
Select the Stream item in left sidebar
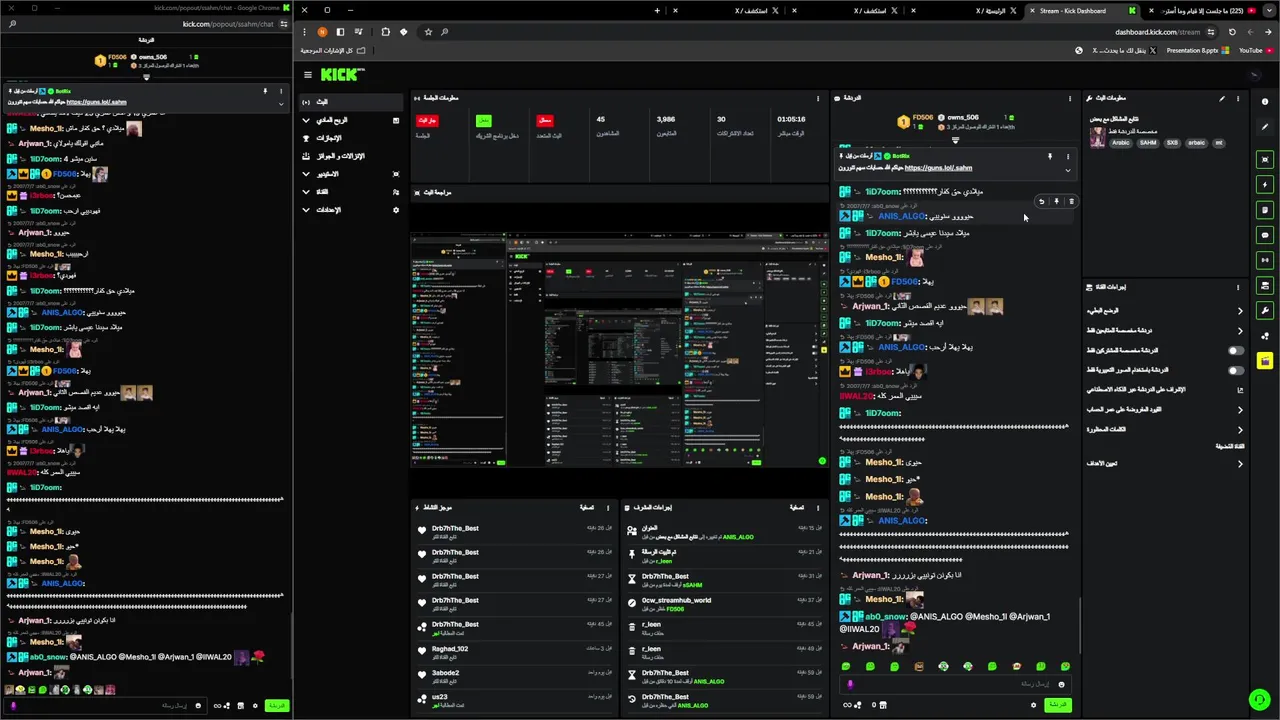click(x=349, y=102)
